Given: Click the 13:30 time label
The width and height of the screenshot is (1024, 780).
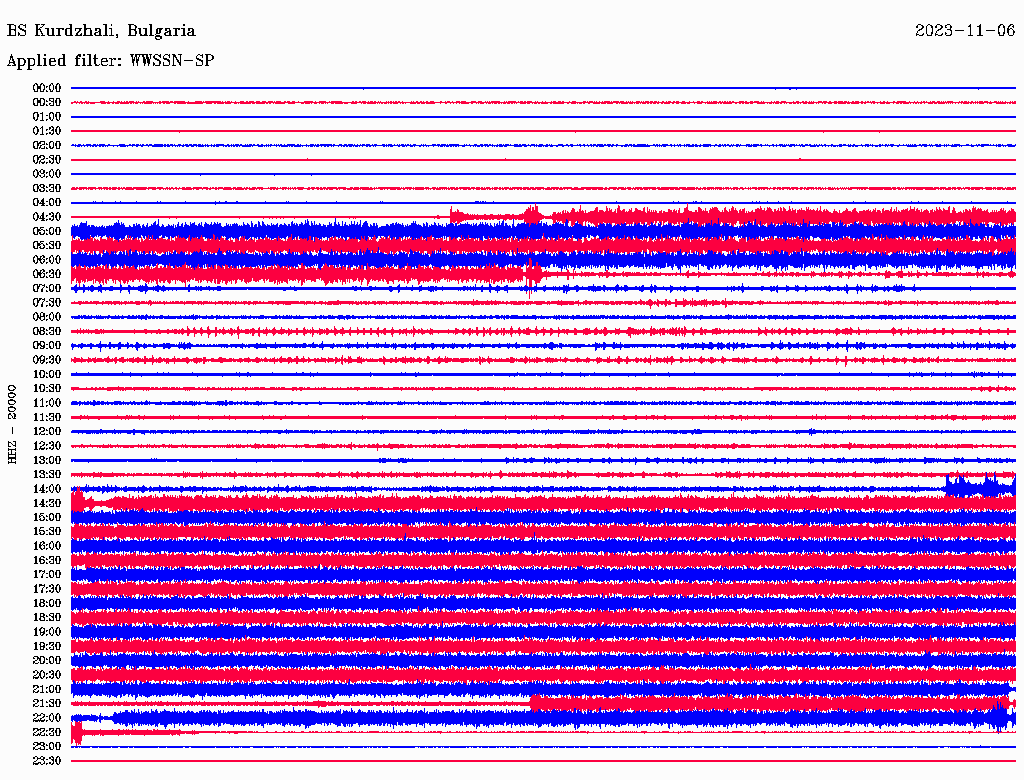Looking at the screenshot, I should point(47,474).
